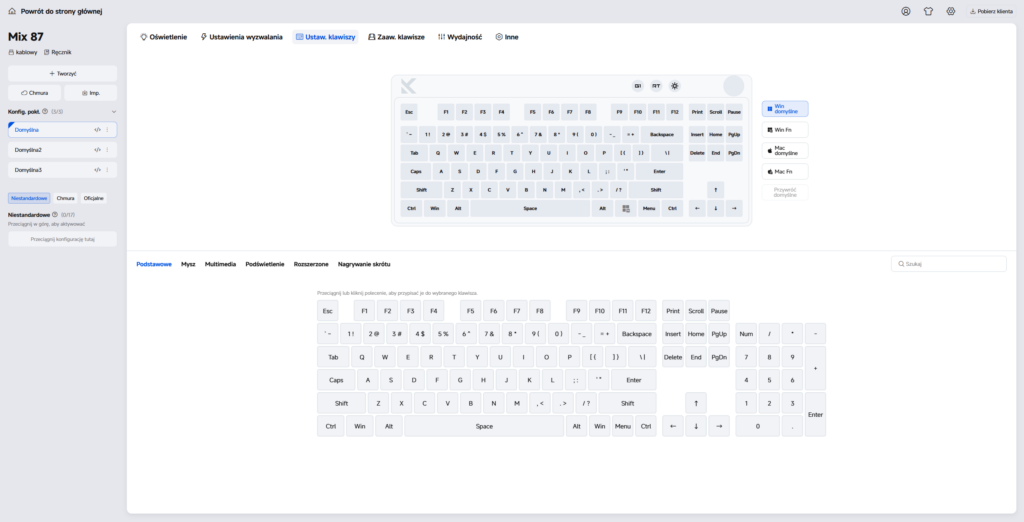
Task: Select the Domyślna3 configuration
Action: pos(63,170)
